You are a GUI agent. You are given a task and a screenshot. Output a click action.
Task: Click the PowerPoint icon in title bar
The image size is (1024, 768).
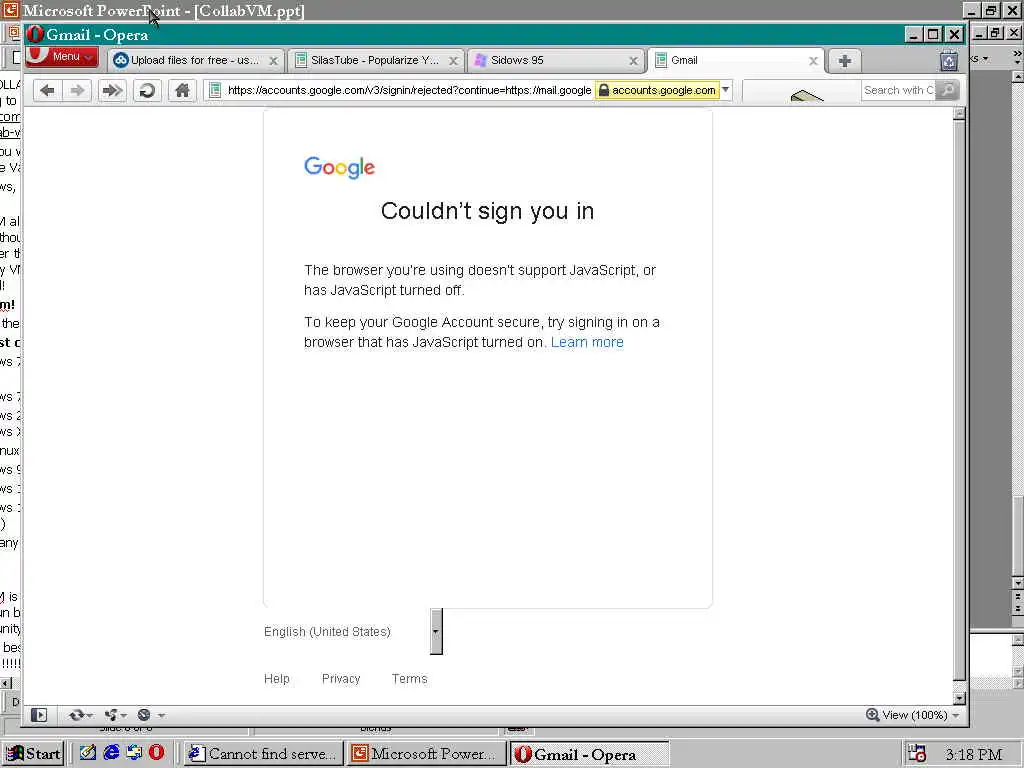pyautogui.click(x=11, y=10)
